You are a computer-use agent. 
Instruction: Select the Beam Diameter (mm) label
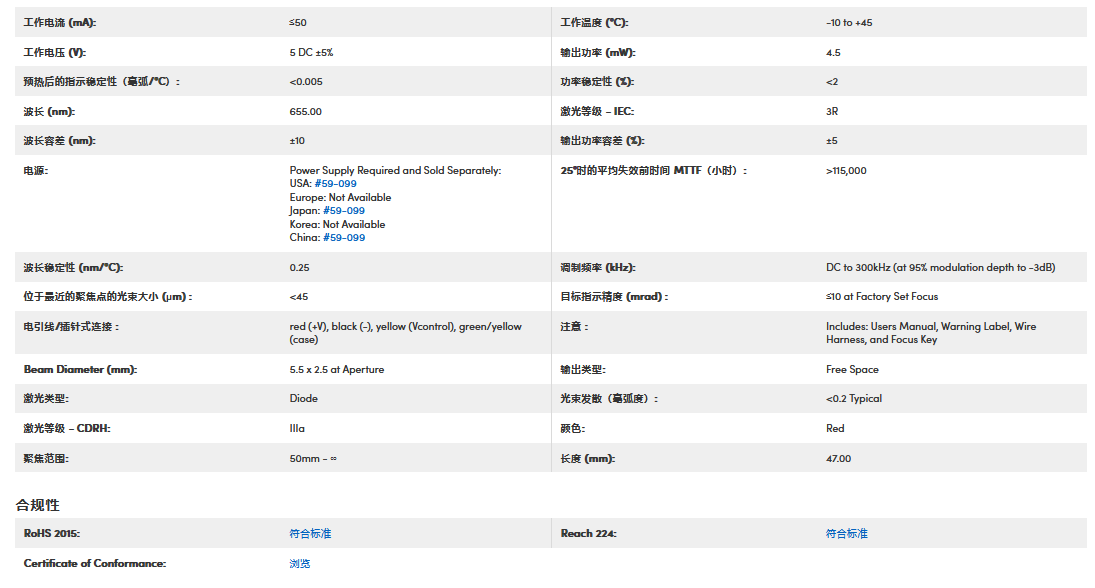pyautogui.click(x=80, y=370)
